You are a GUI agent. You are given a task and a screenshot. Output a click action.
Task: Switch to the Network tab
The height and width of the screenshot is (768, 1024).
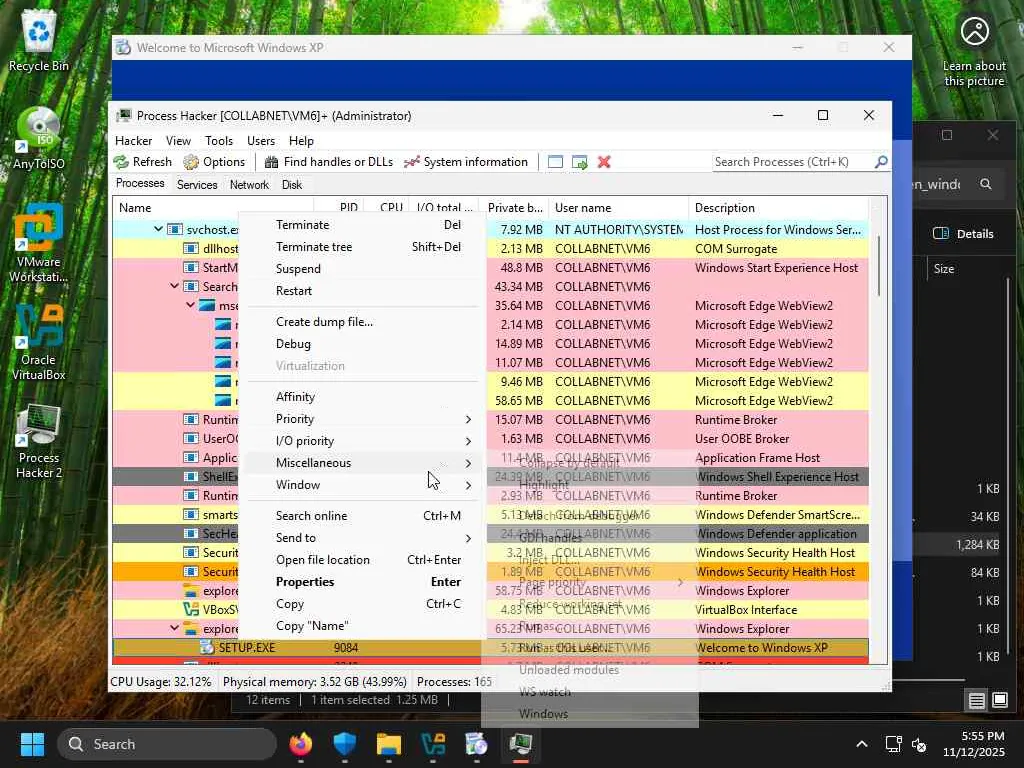(x=249, y=185)
